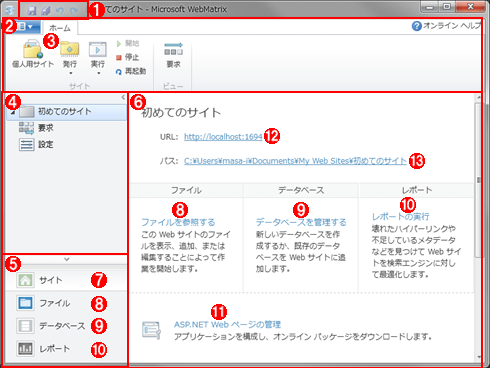Click the Redo arrow in quick access toolbar
This screenshot has height=368, width=490.
74,11
